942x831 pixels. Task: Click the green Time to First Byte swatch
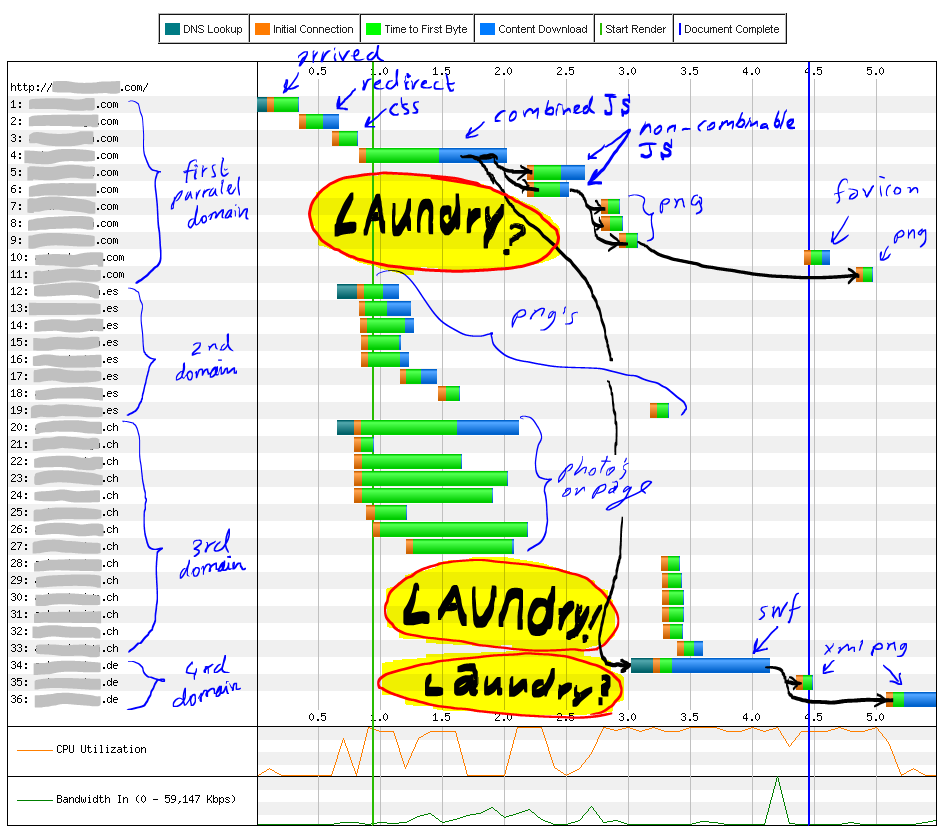click(373, 29)
